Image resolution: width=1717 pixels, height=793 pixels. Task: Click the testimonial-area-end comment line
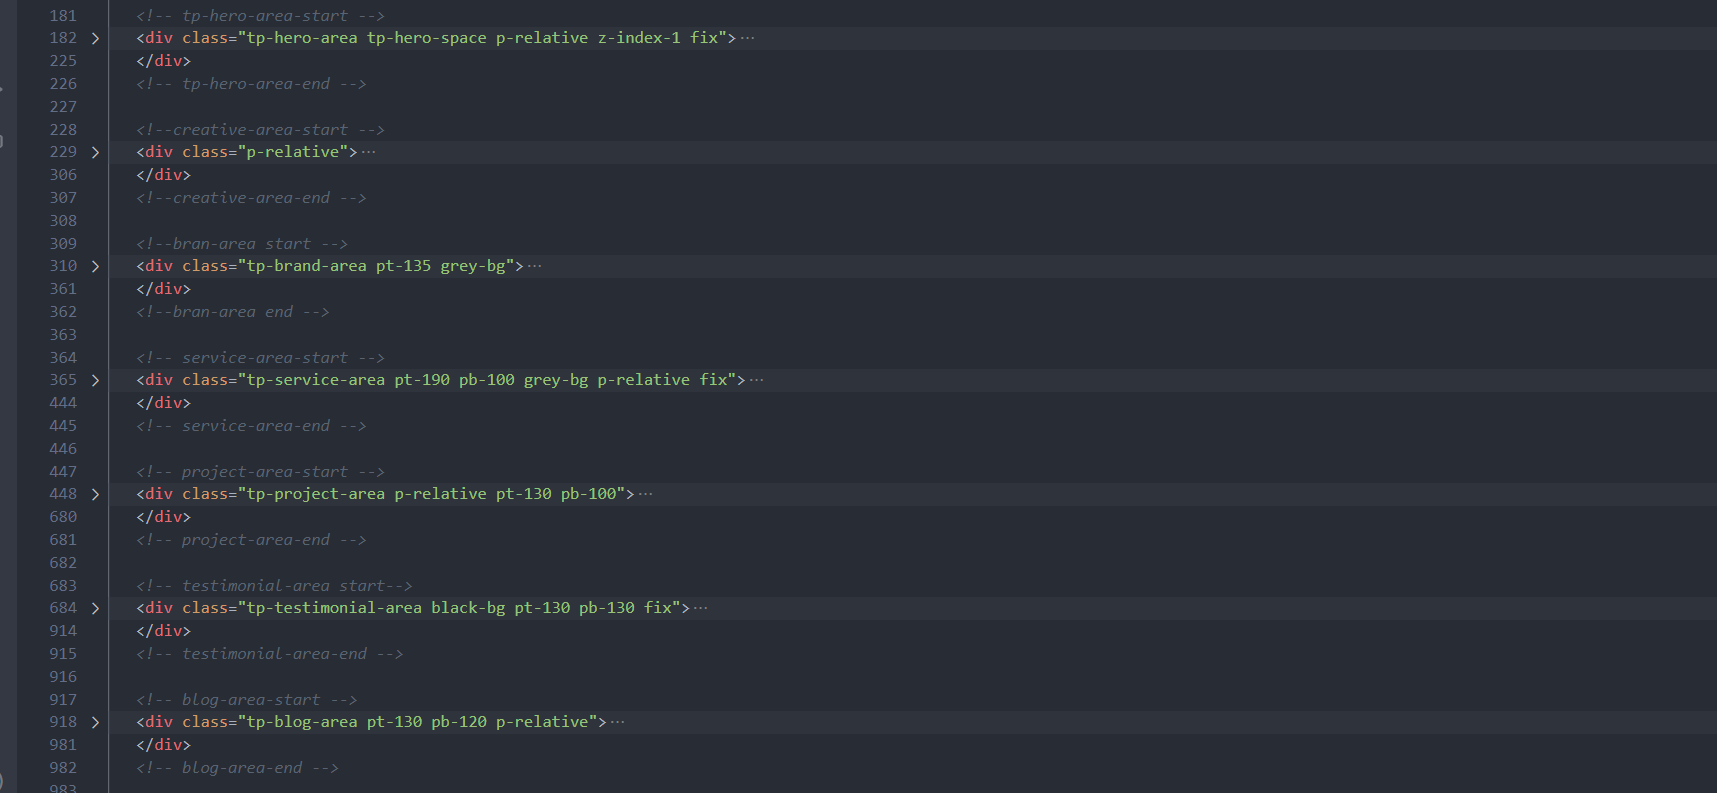point(269,654)
